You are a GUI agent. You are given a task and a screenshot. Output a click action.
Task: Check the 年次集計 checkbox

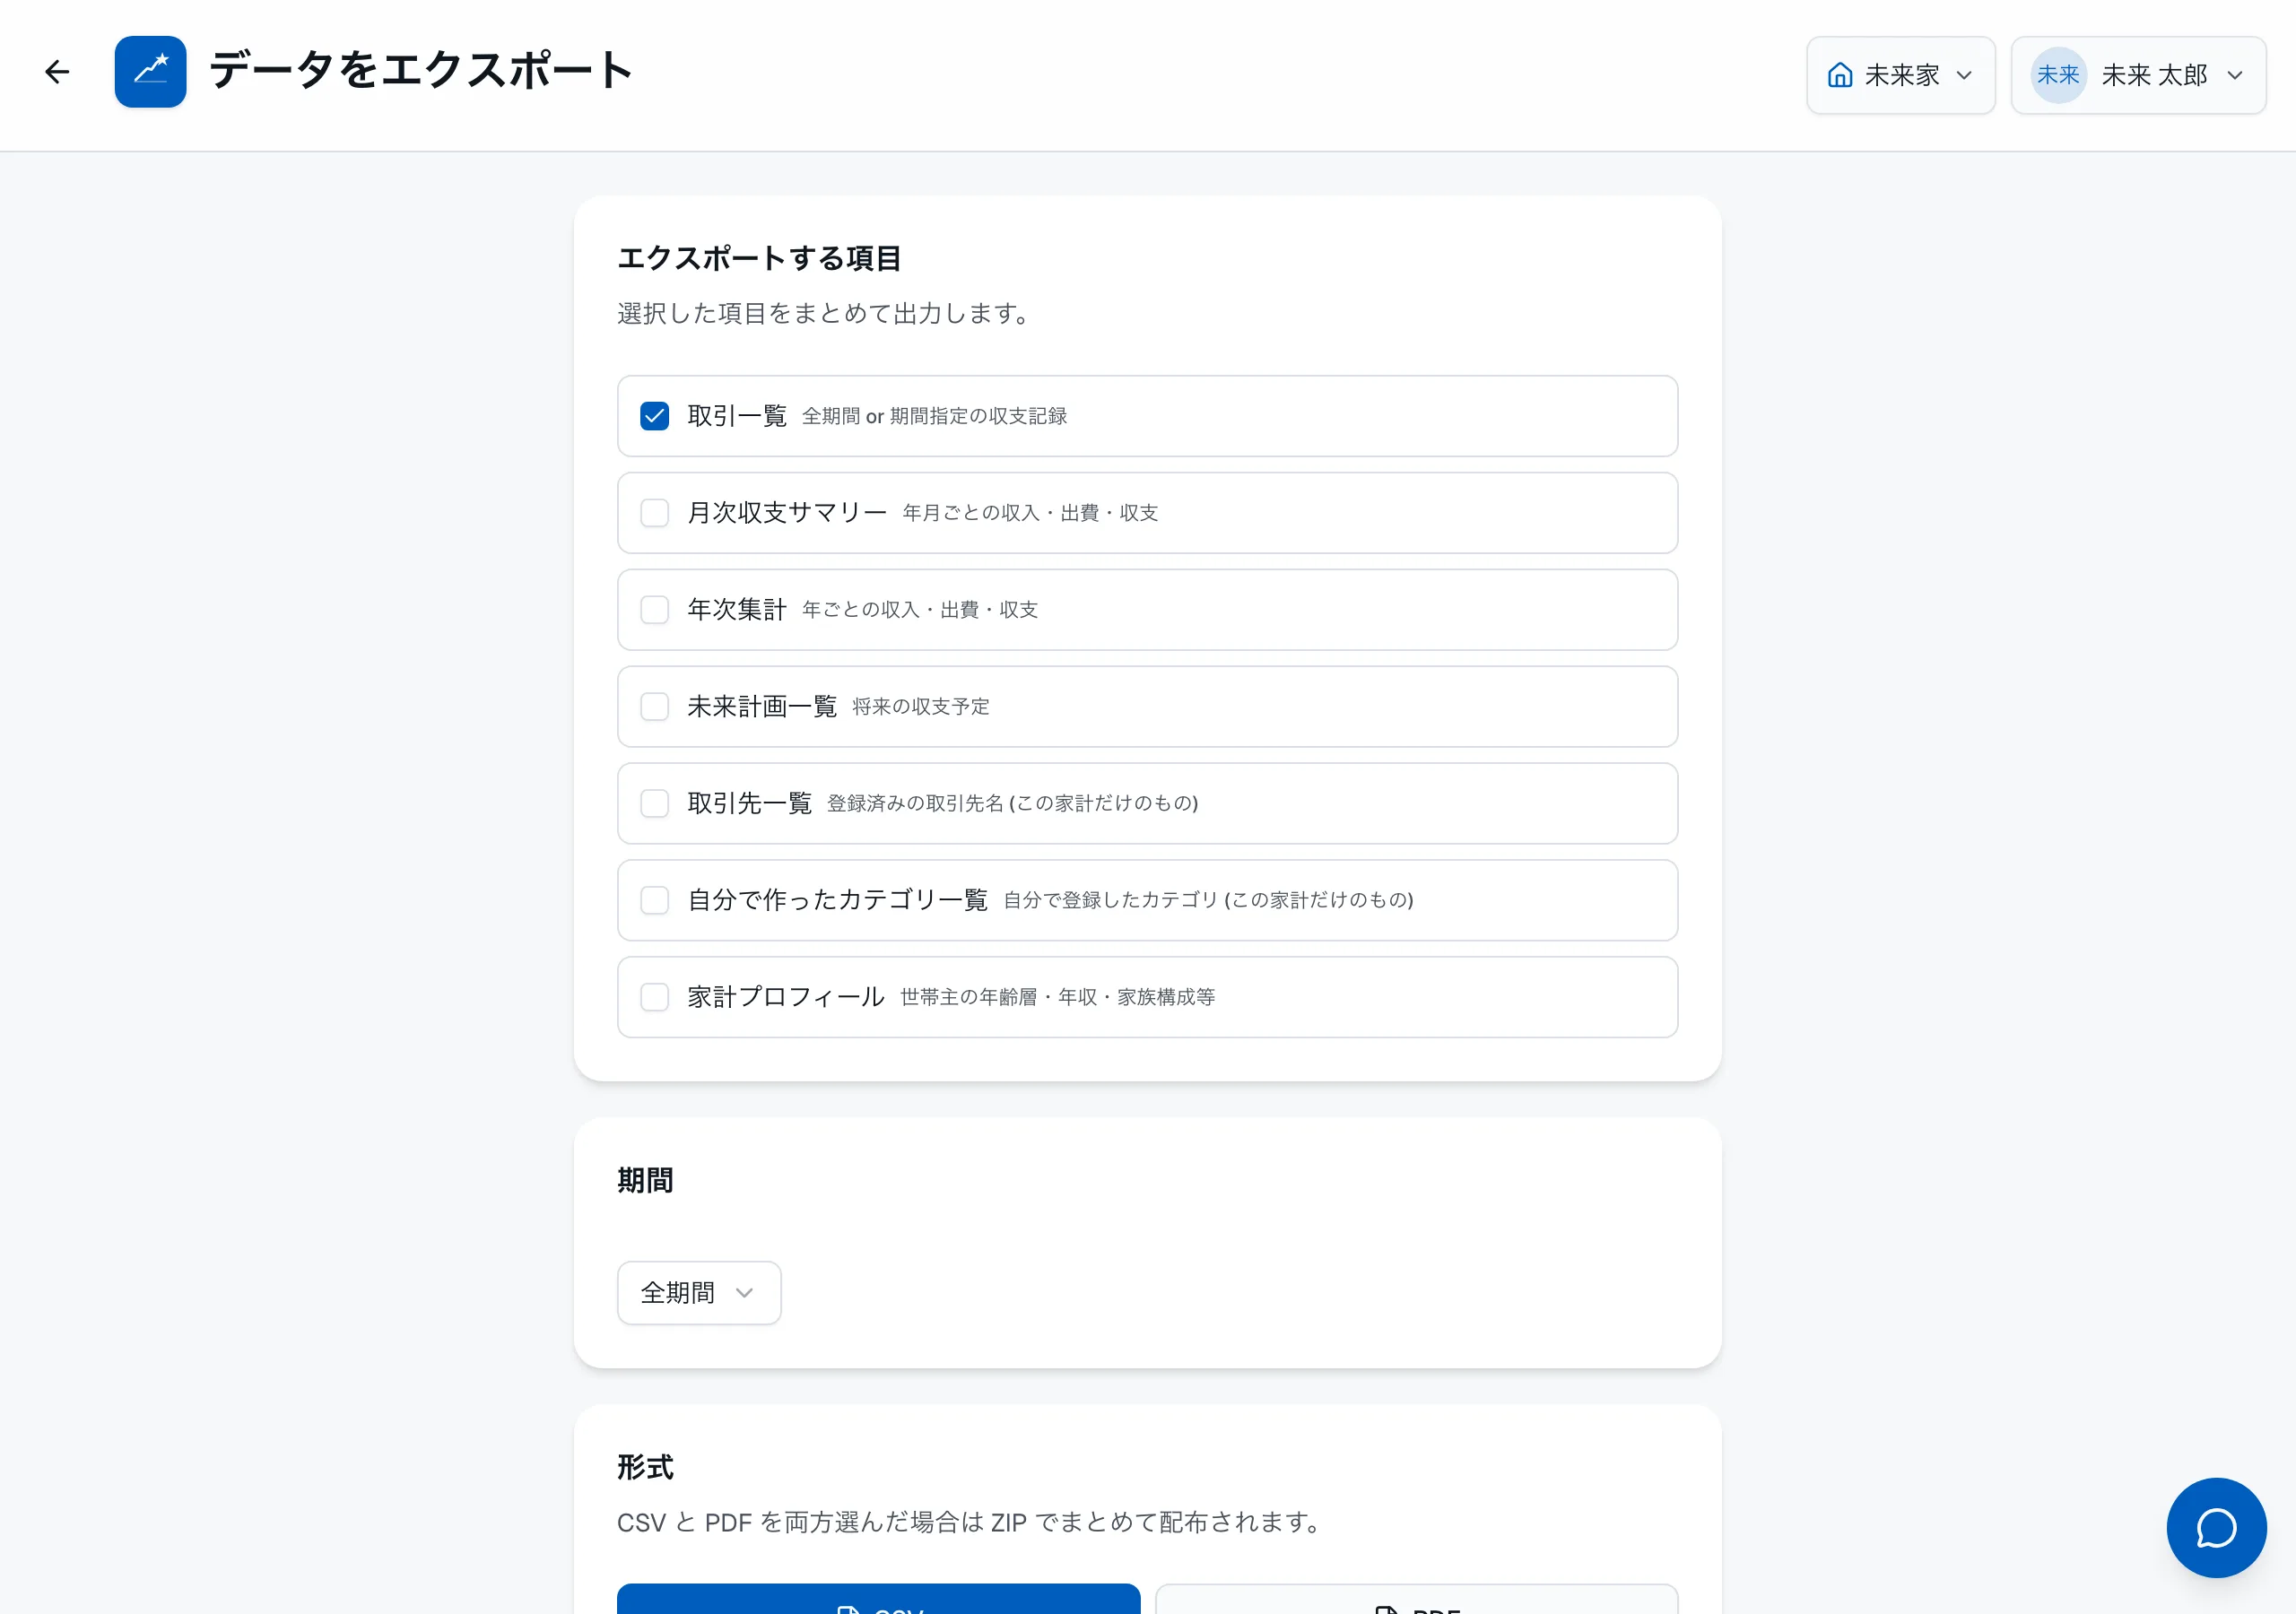click(654, 610)
